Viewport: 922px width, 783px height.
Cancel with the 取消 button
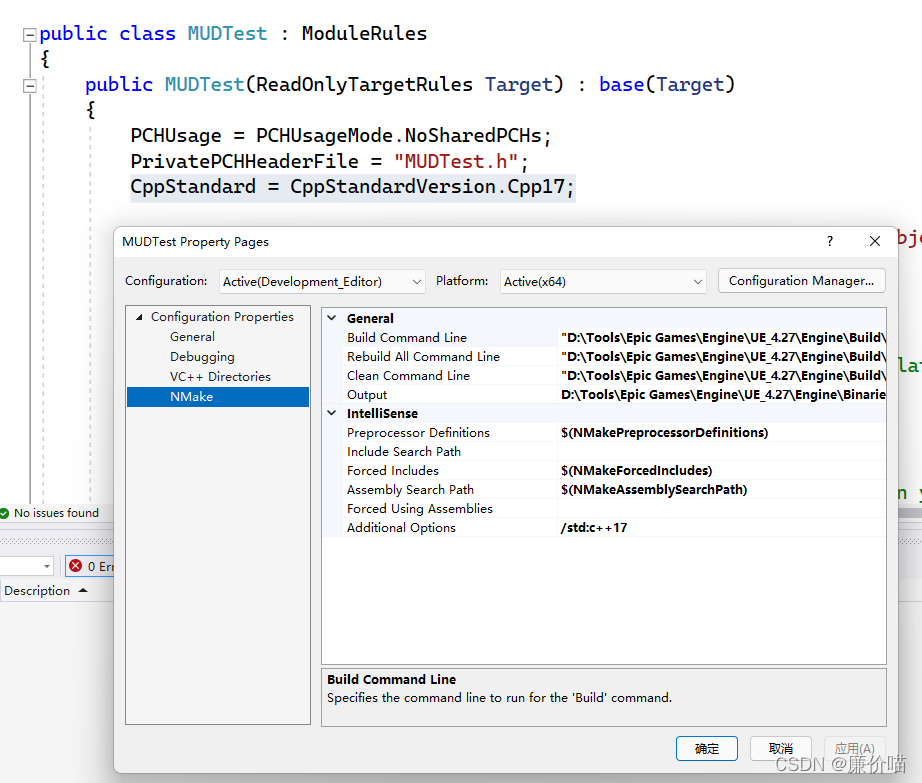[x=780, y=748]
